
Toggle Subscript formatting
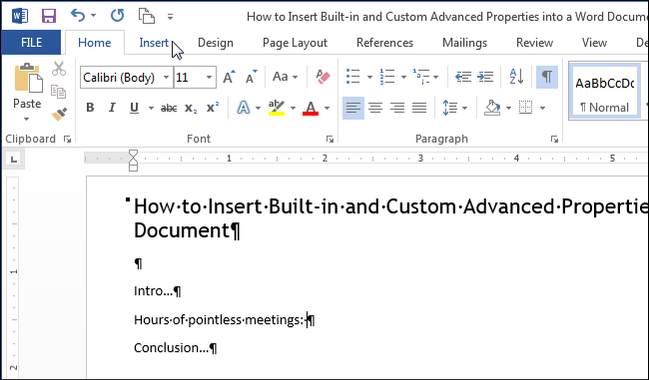(191, 108)
